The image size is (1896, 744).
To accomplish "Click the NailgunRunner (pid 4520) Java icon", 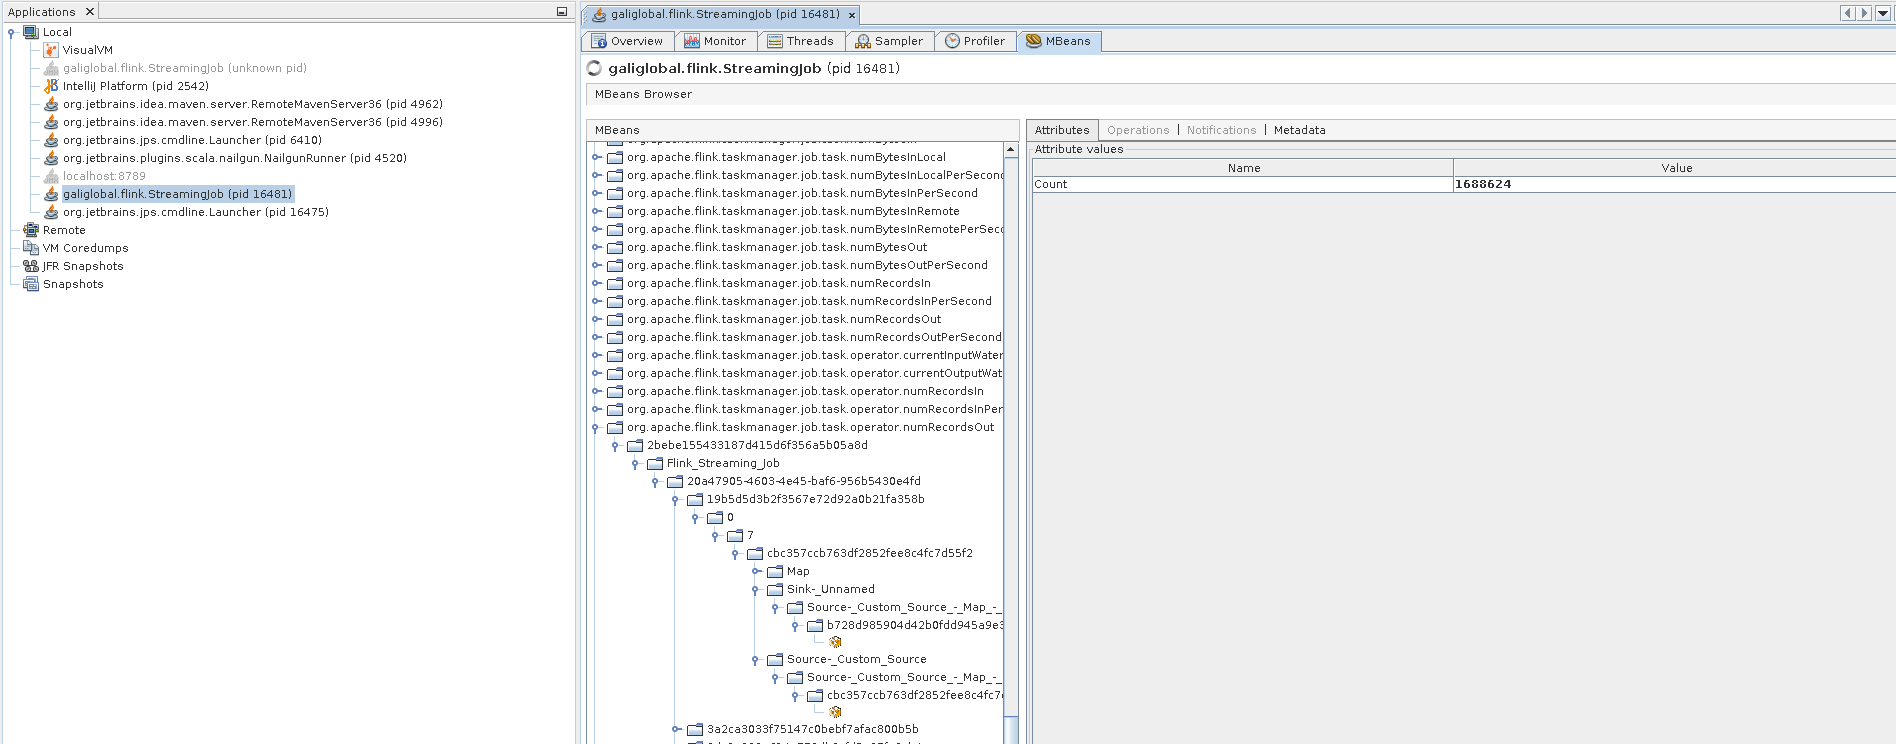I will pyautogui.click(x=51, y=158).
